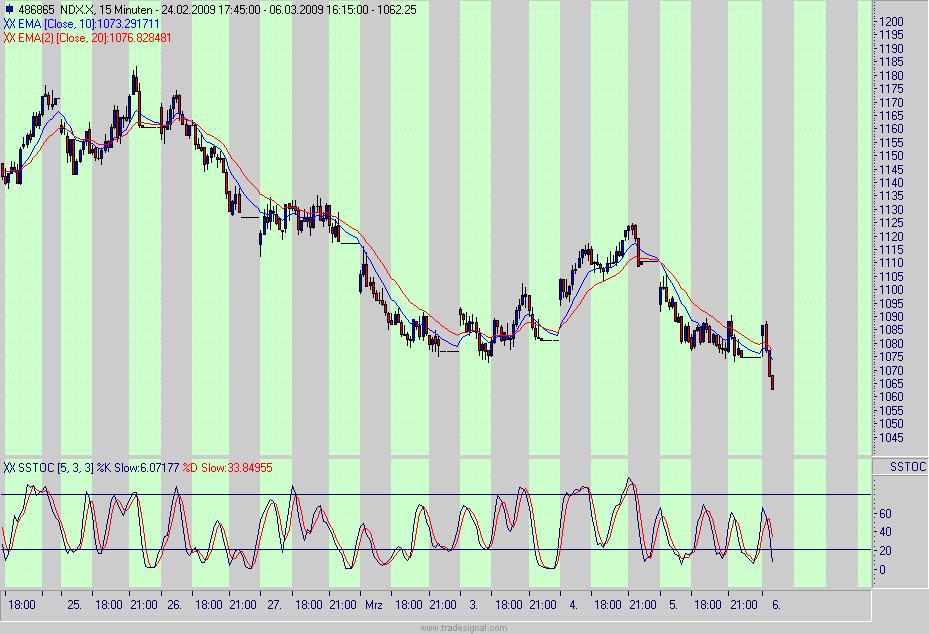Click the XX icon before SSTOC indicator label
This screenshot has height=634, width=929.
[x=10, y=467]
